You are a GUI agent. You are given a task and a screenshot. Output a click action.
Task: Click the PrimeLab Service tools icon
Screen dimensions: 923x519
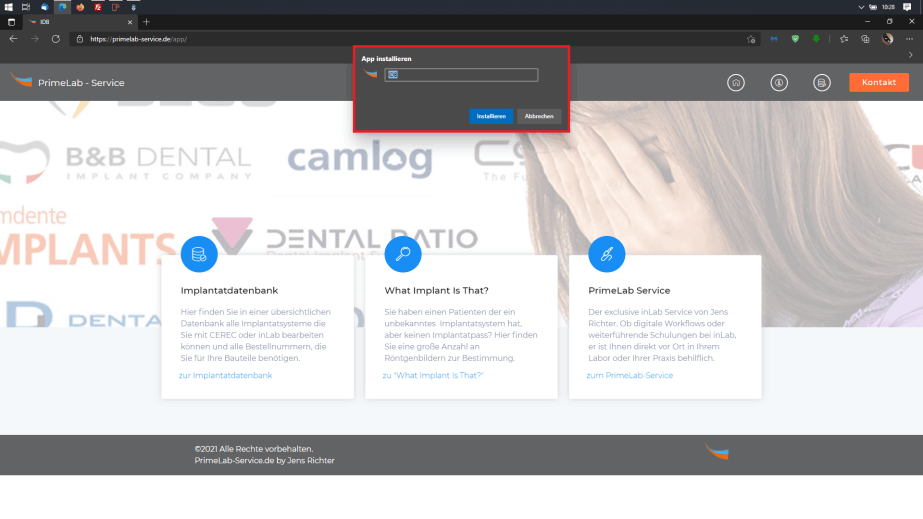(x=606, y=254)
